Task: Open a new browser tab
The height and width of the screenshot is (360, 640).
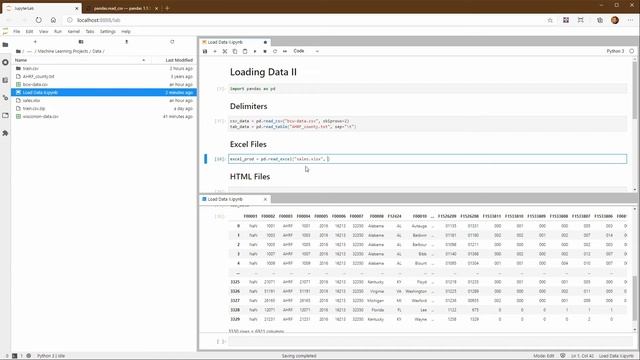Action: pos(167,8)
